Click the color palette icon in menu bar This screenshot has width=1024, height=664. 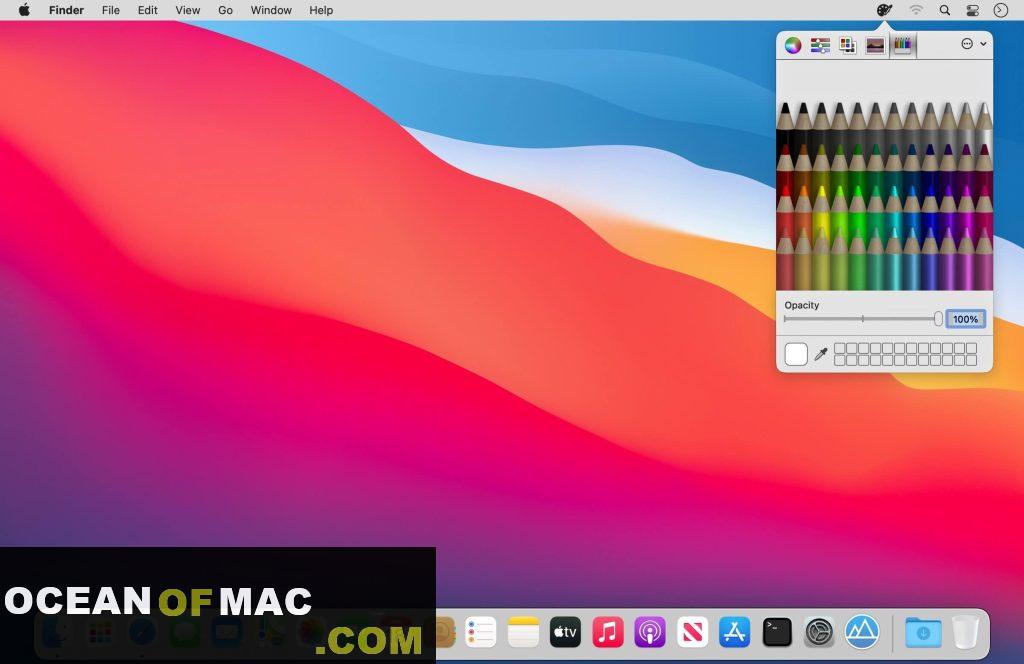click(x=884, y=10)
